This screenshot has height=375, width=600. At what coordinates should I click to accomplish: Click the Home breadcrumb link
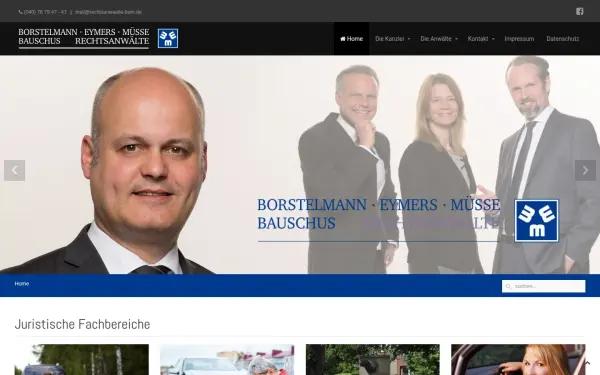[22, 284]
